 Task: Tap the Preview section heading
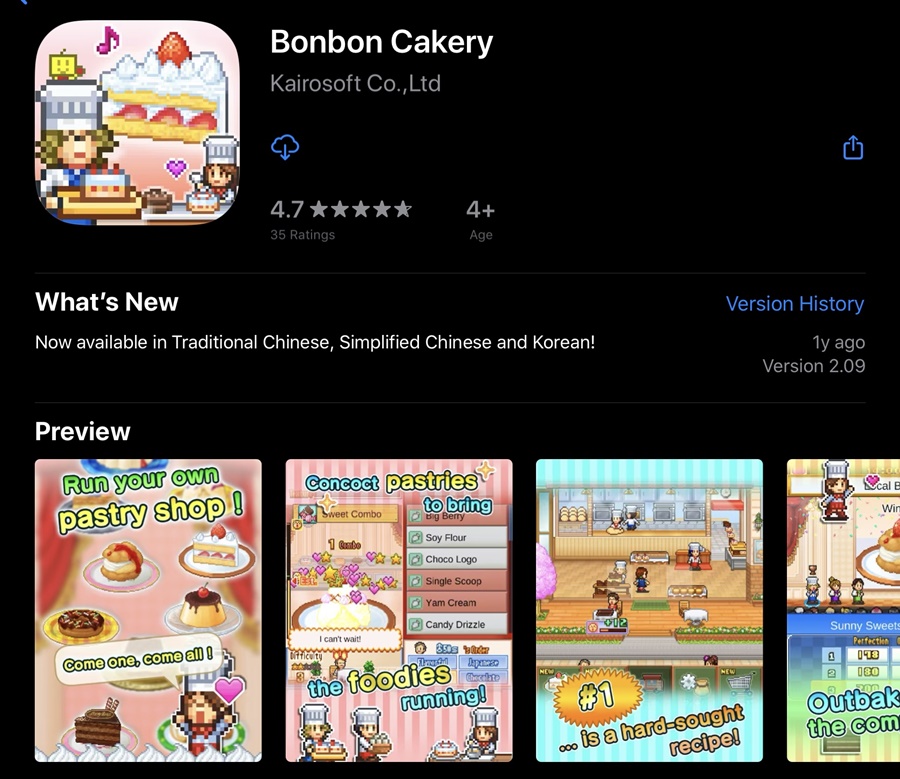(83, 432)
